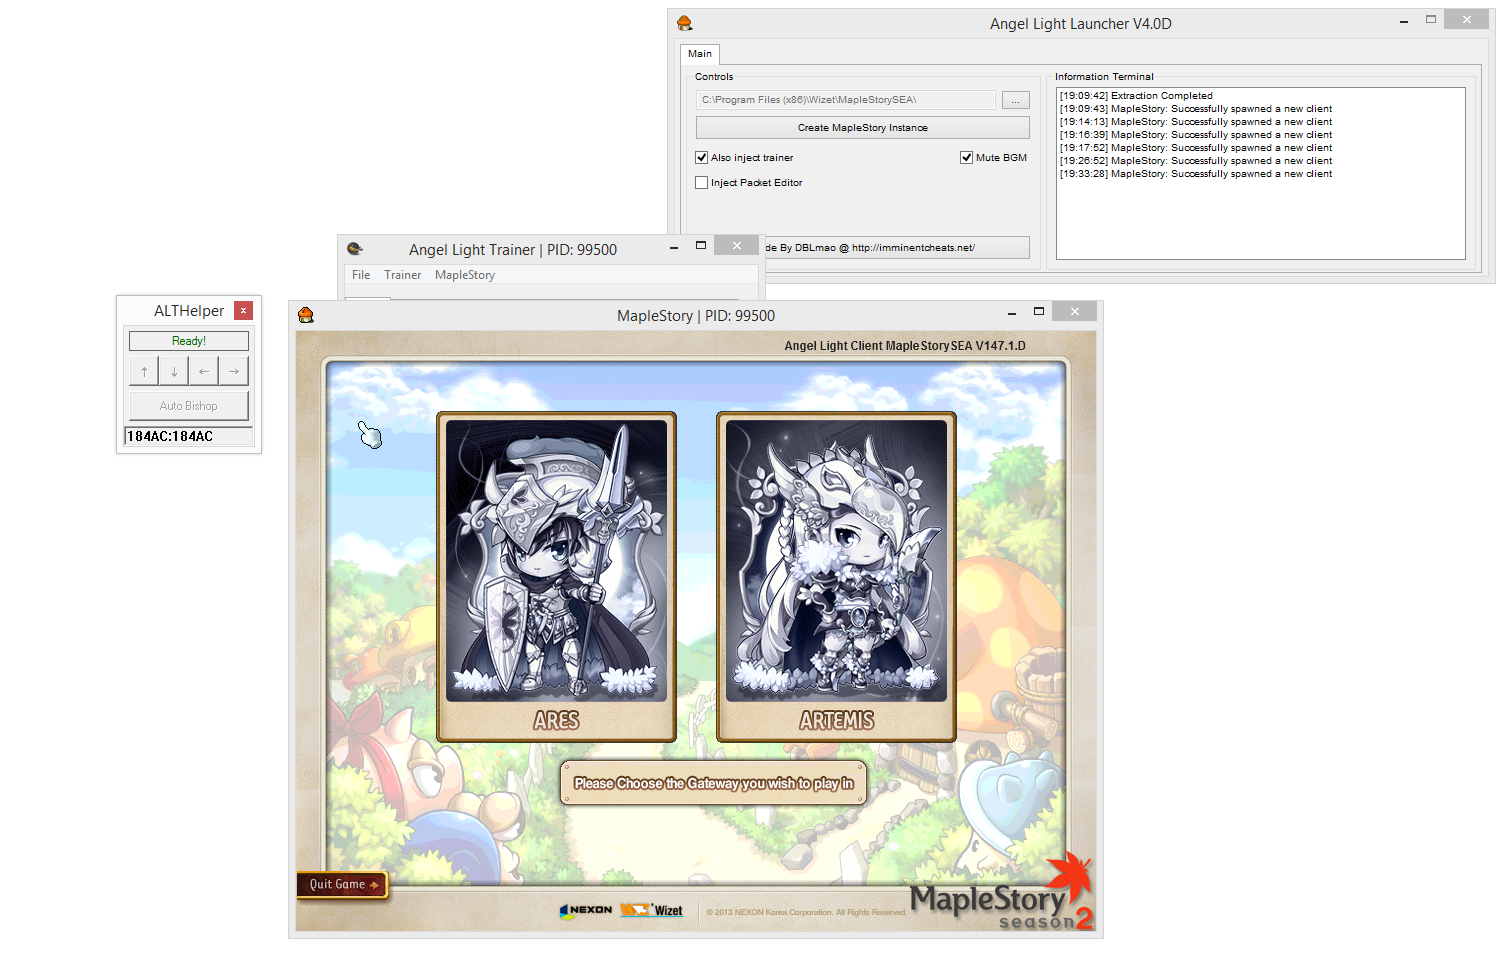Click the left arrow in ALTHelper
This screenshot has height=953, width=1503.
pos(204,371)
